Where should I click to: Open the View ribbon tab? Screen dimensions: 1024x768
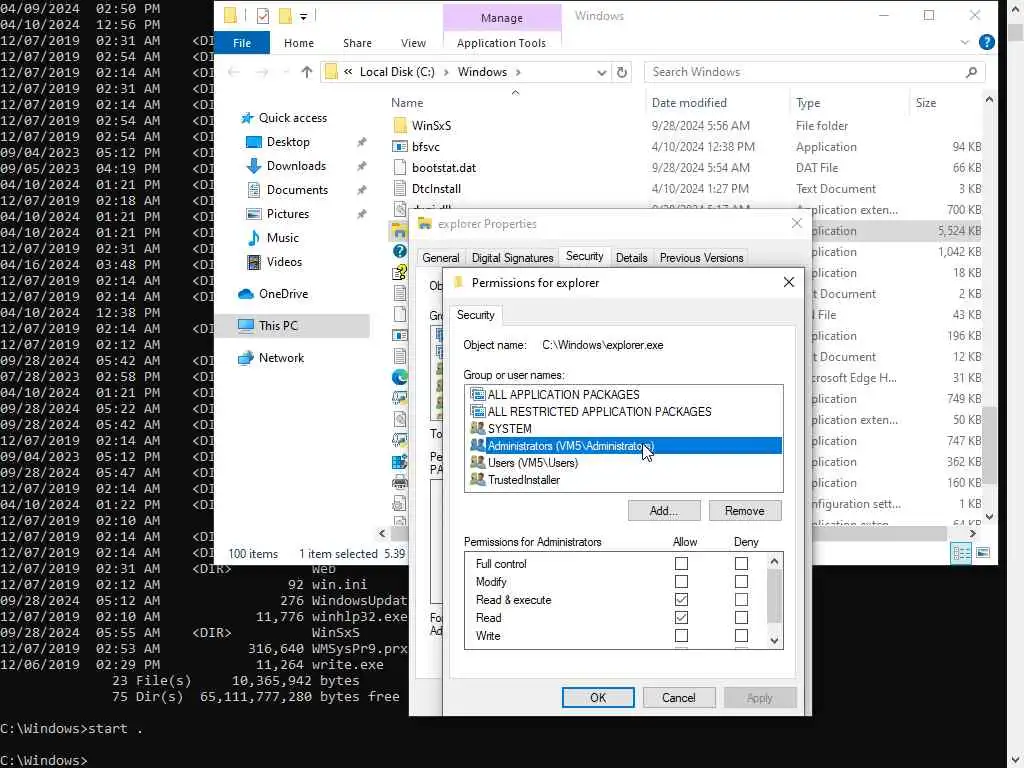tap(413, 43)
